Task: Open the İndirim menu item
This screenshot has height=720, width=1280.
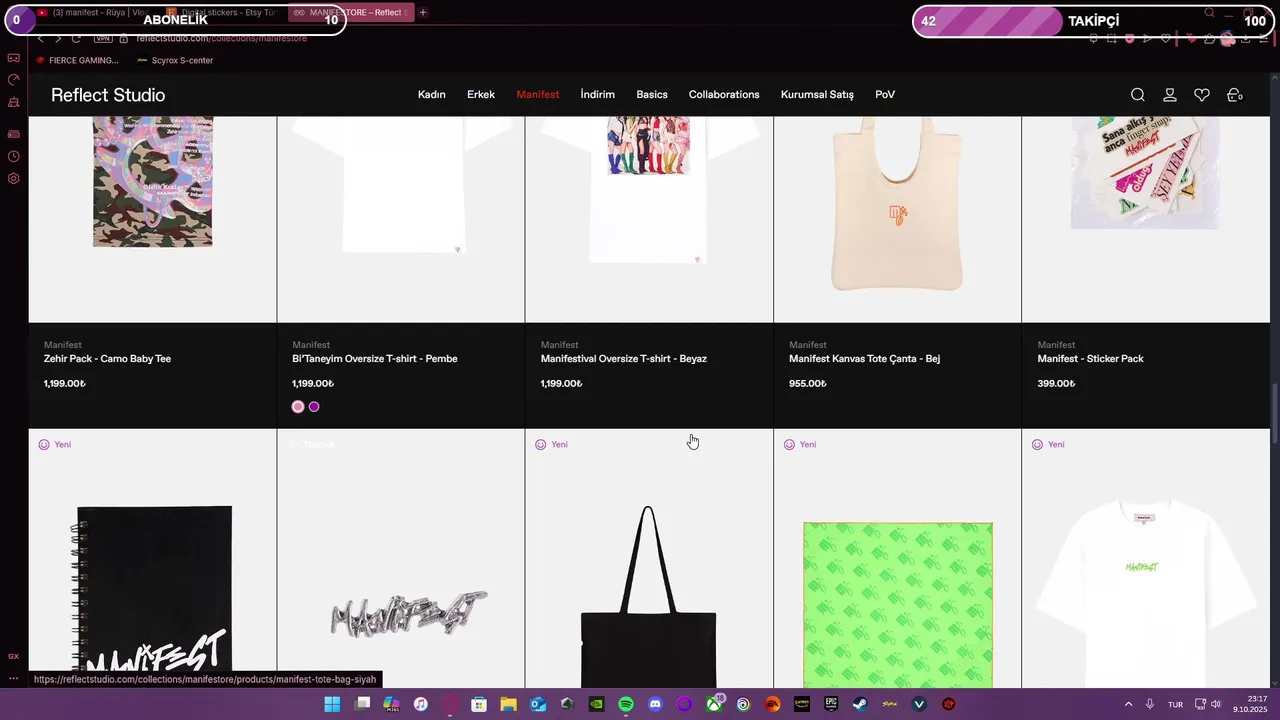Action: coord(598,95)
